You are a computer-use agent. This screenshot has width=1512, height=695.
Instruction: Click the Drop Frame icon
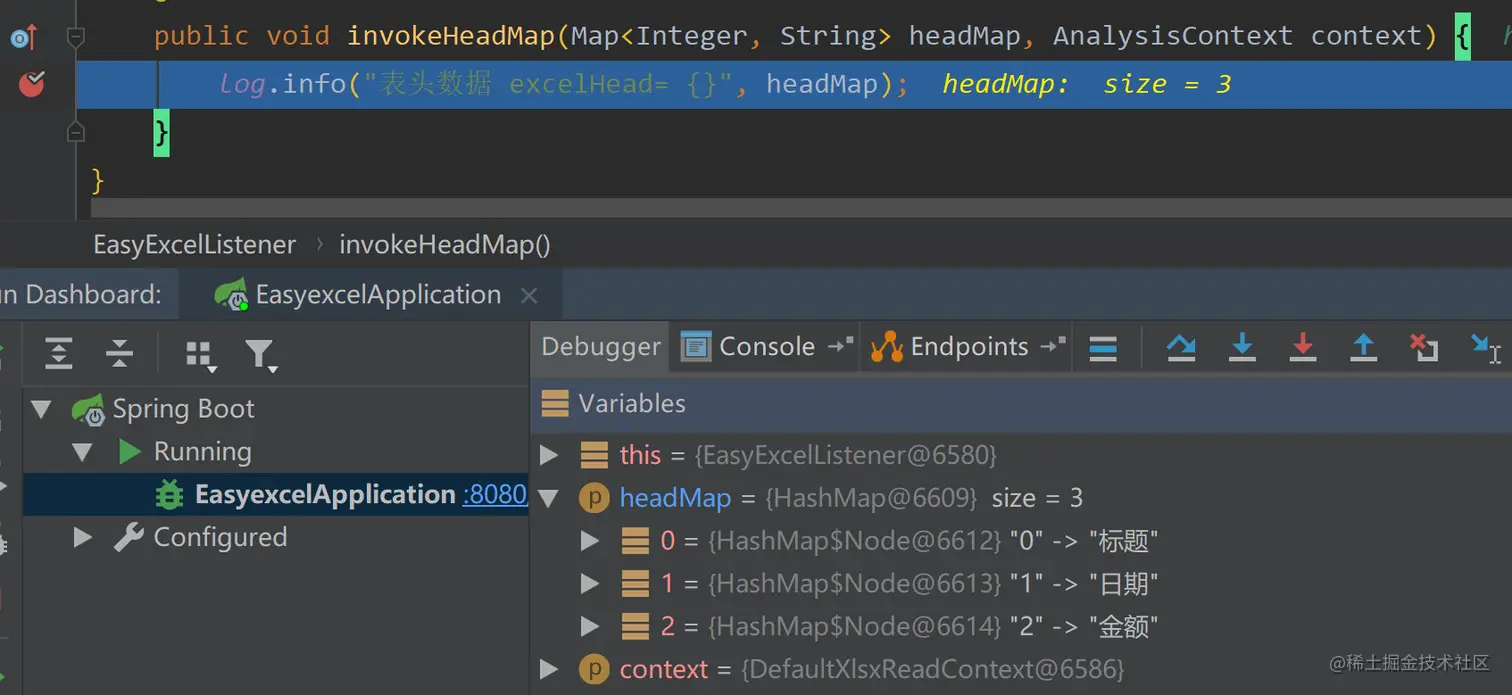pyautogui.click(x=1423, y=347)
